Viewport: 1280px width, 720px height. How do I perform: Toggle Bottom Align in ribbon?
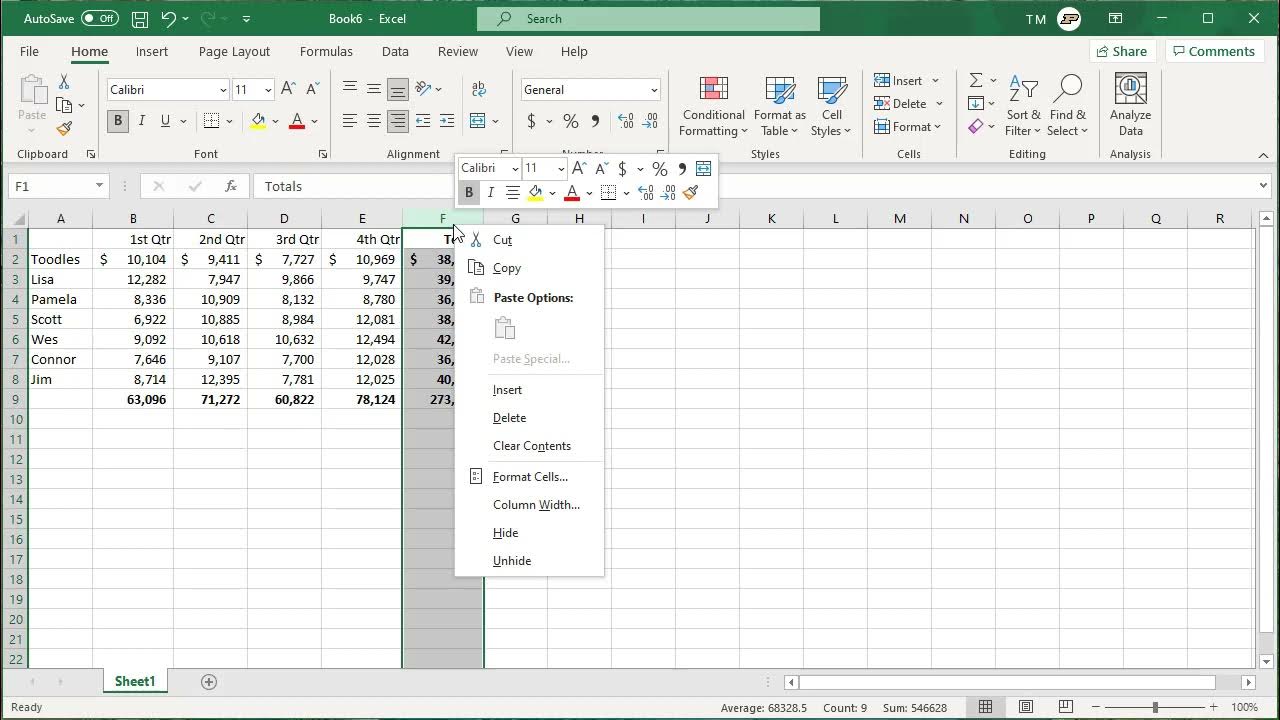397,89
